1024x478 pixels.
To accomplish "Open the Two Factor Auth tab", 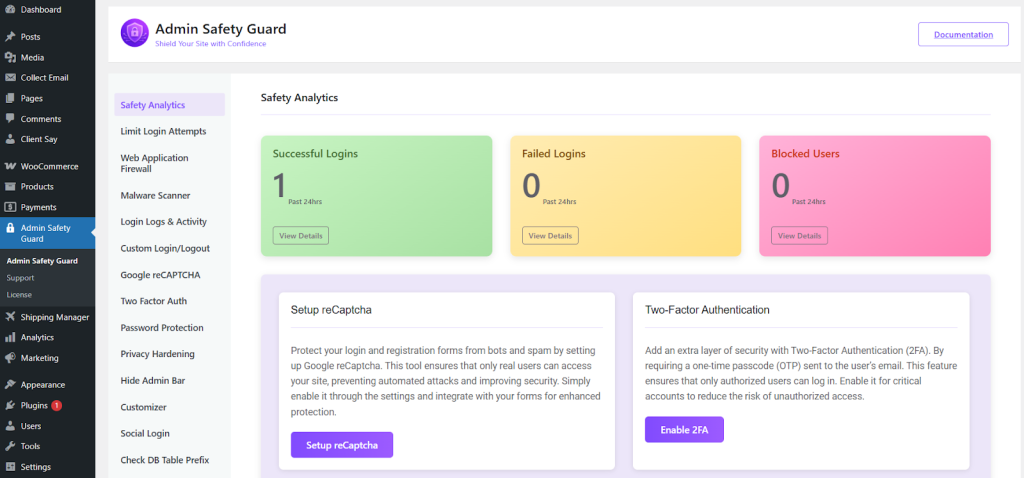I will 153,301.
